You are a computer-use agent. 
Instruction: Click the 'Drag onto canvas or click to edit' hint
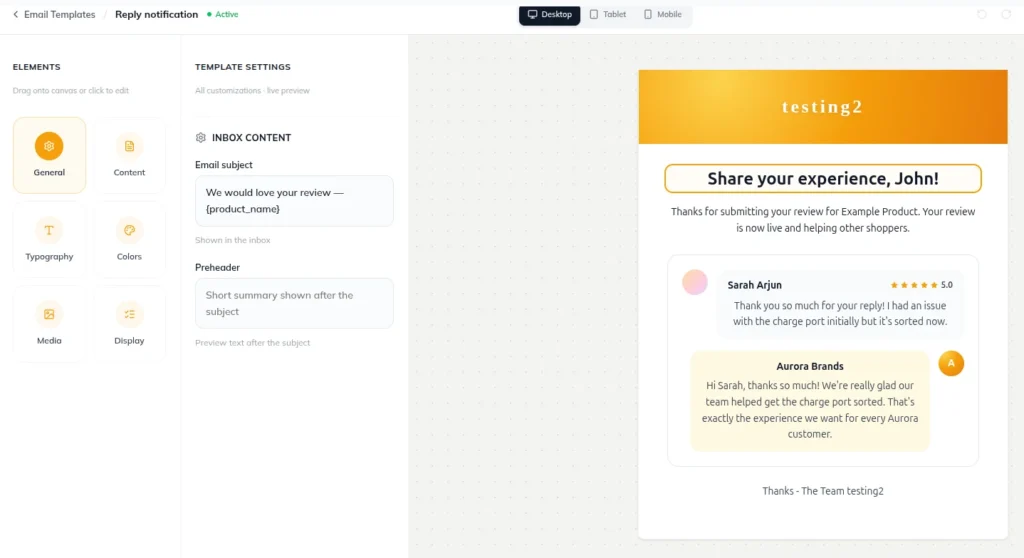(71, 90)
